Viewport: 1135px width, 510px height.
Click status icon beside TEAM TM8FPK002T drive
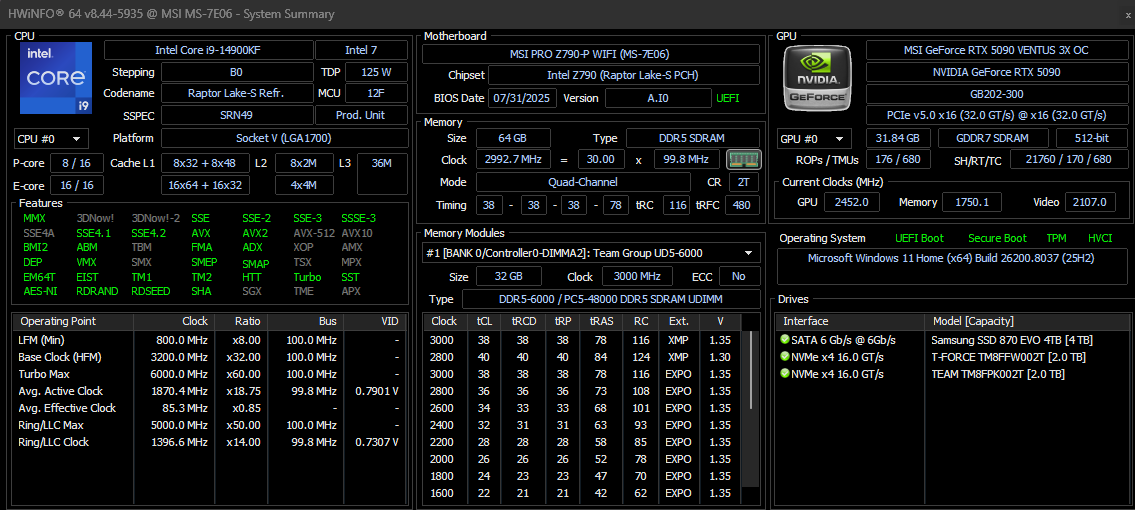[785, 374]
